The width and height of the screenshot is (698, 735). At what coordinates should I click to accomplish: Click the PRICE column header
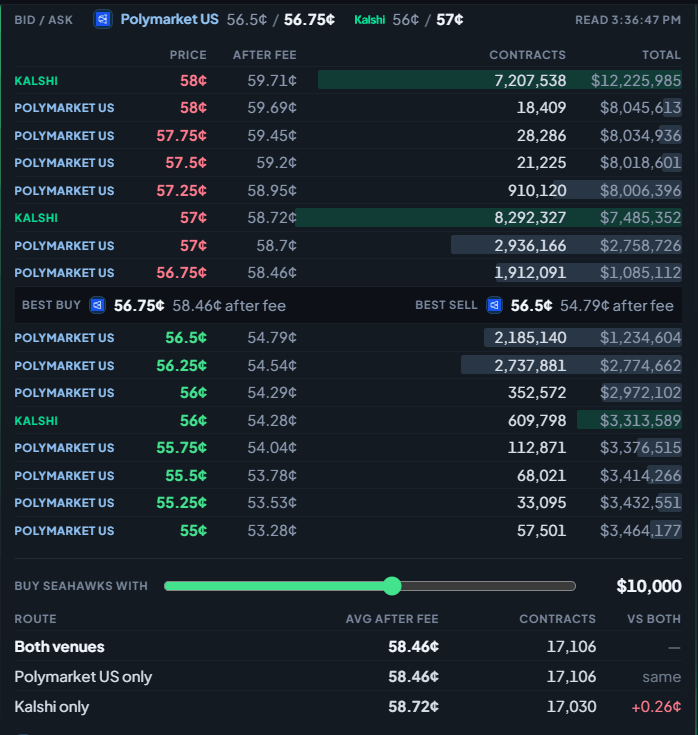(188, 55)
